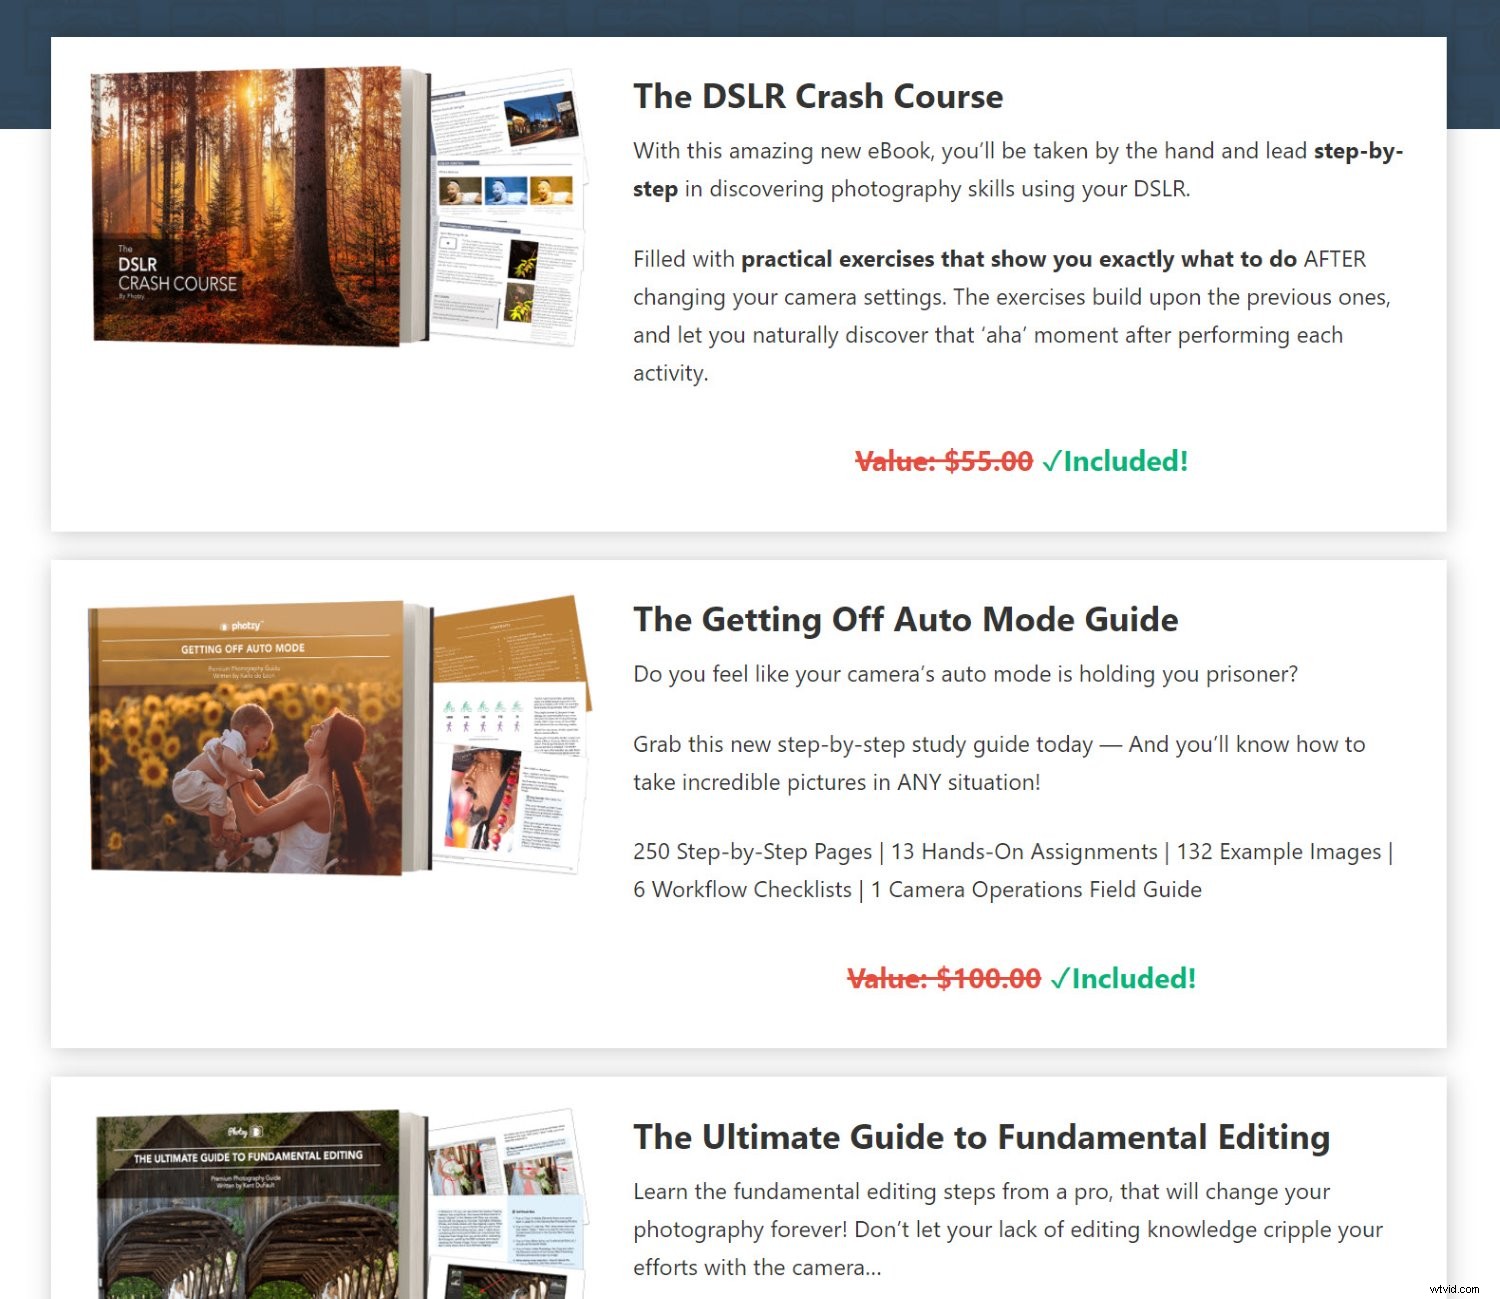Select "The Ultimate Guide to Fundamental Editing" heading

(981, 1138)
